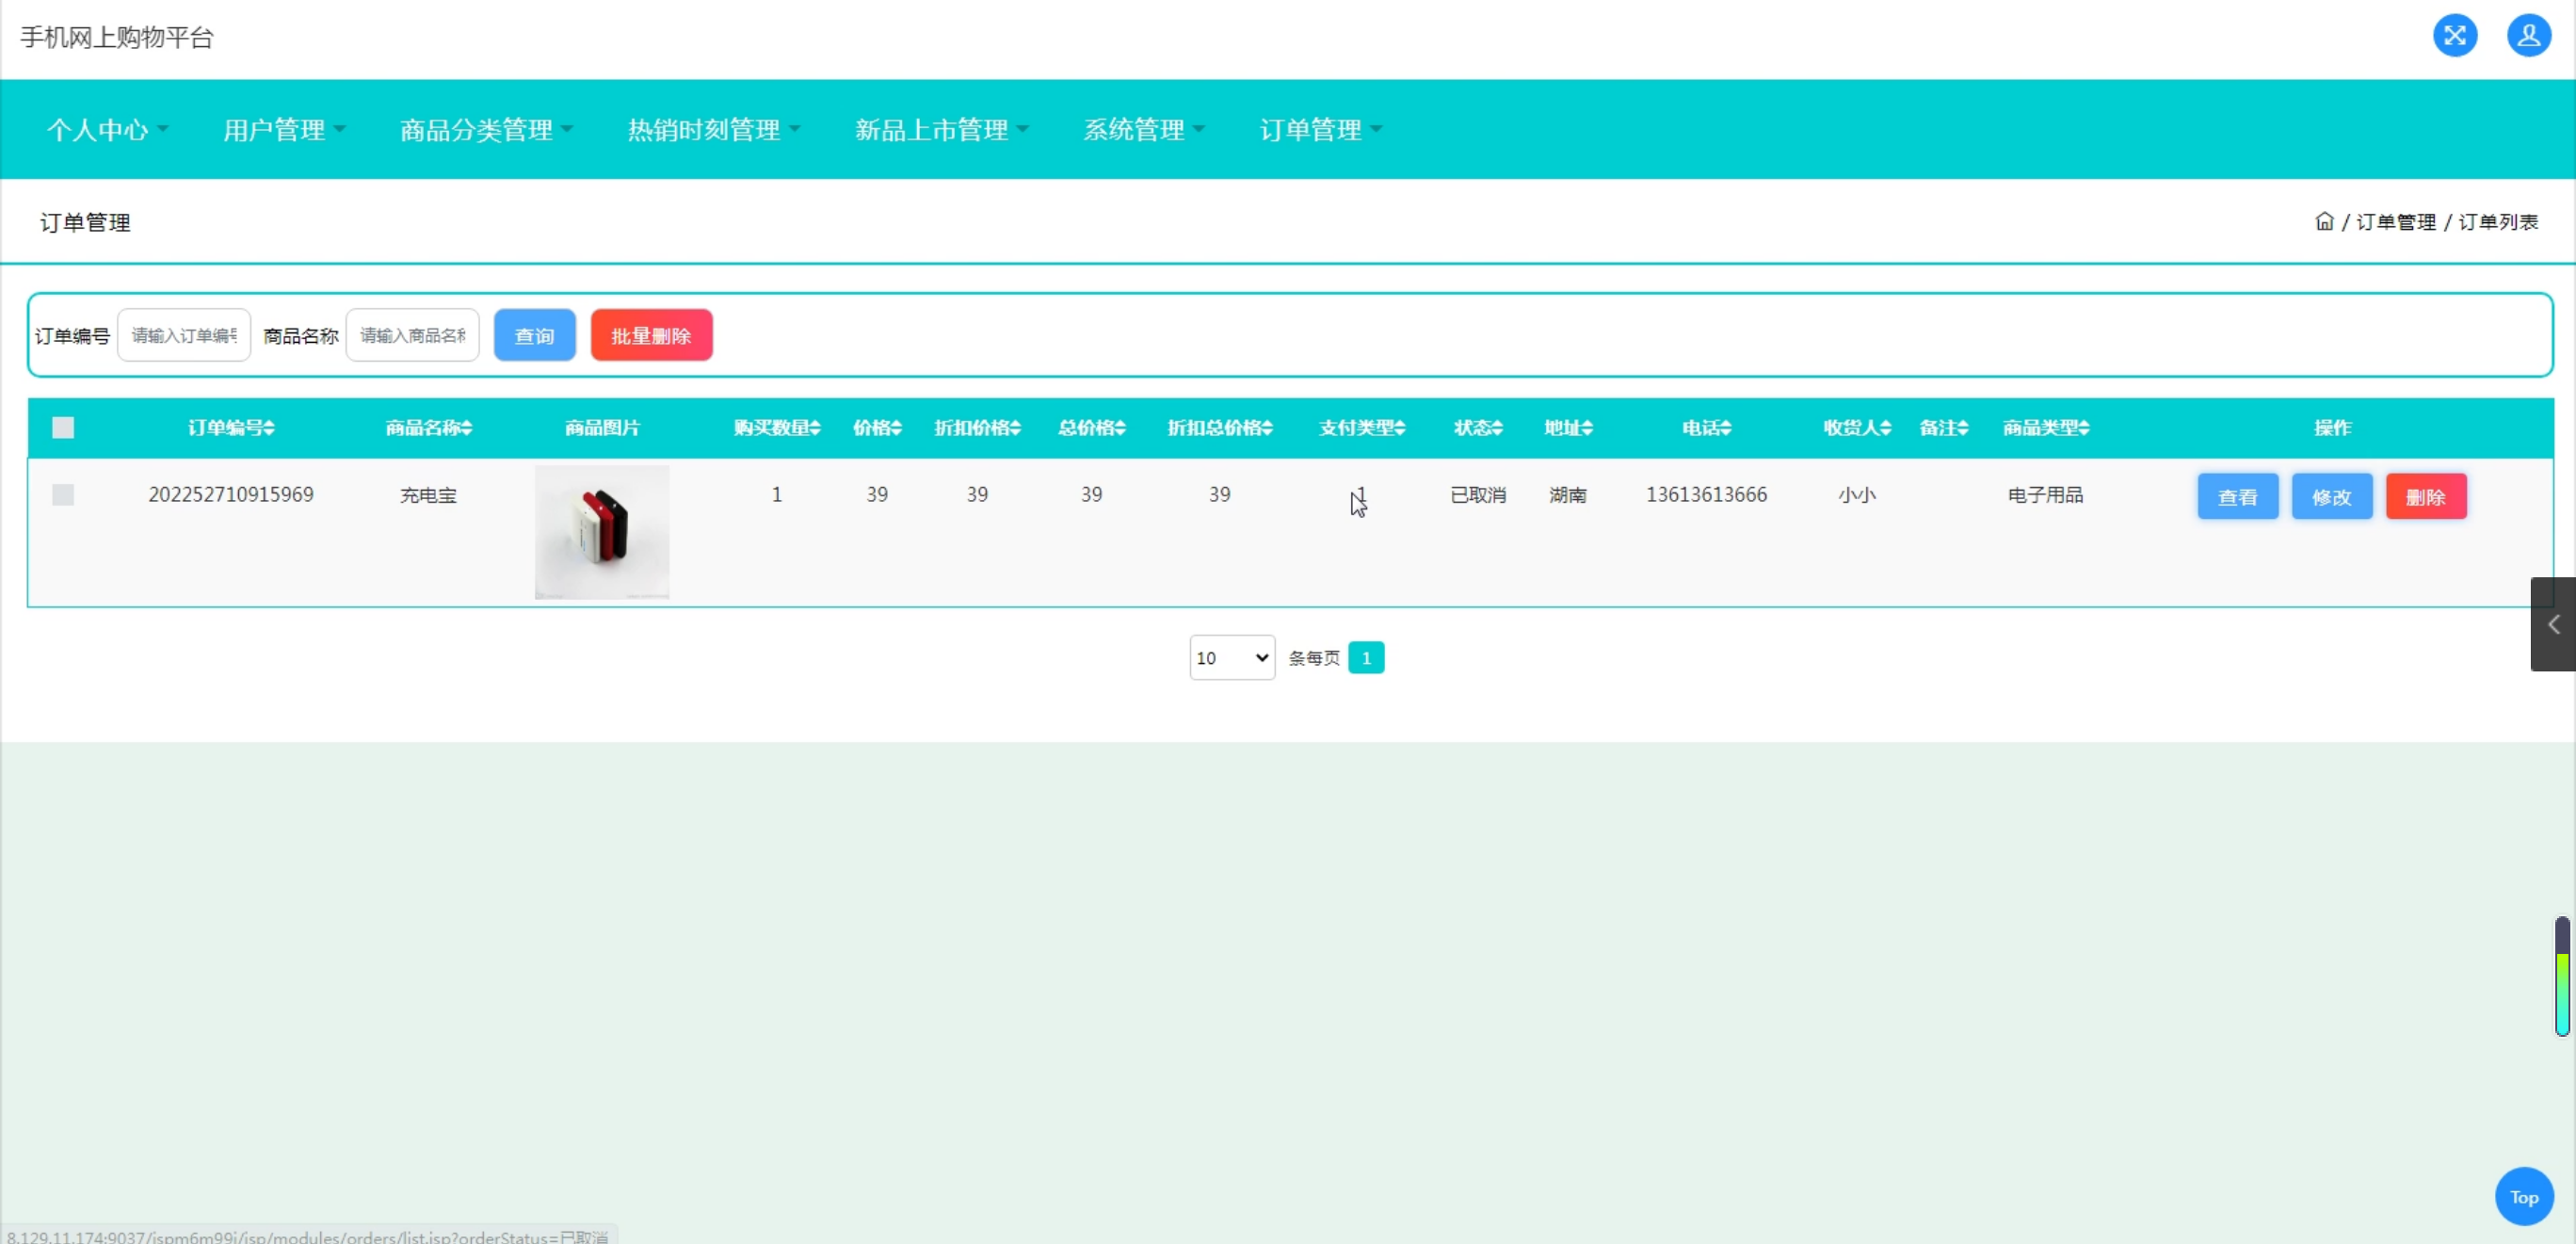Select the checkbox for order 20225271091596
Screen dimensions: 2576x1244
62,494
